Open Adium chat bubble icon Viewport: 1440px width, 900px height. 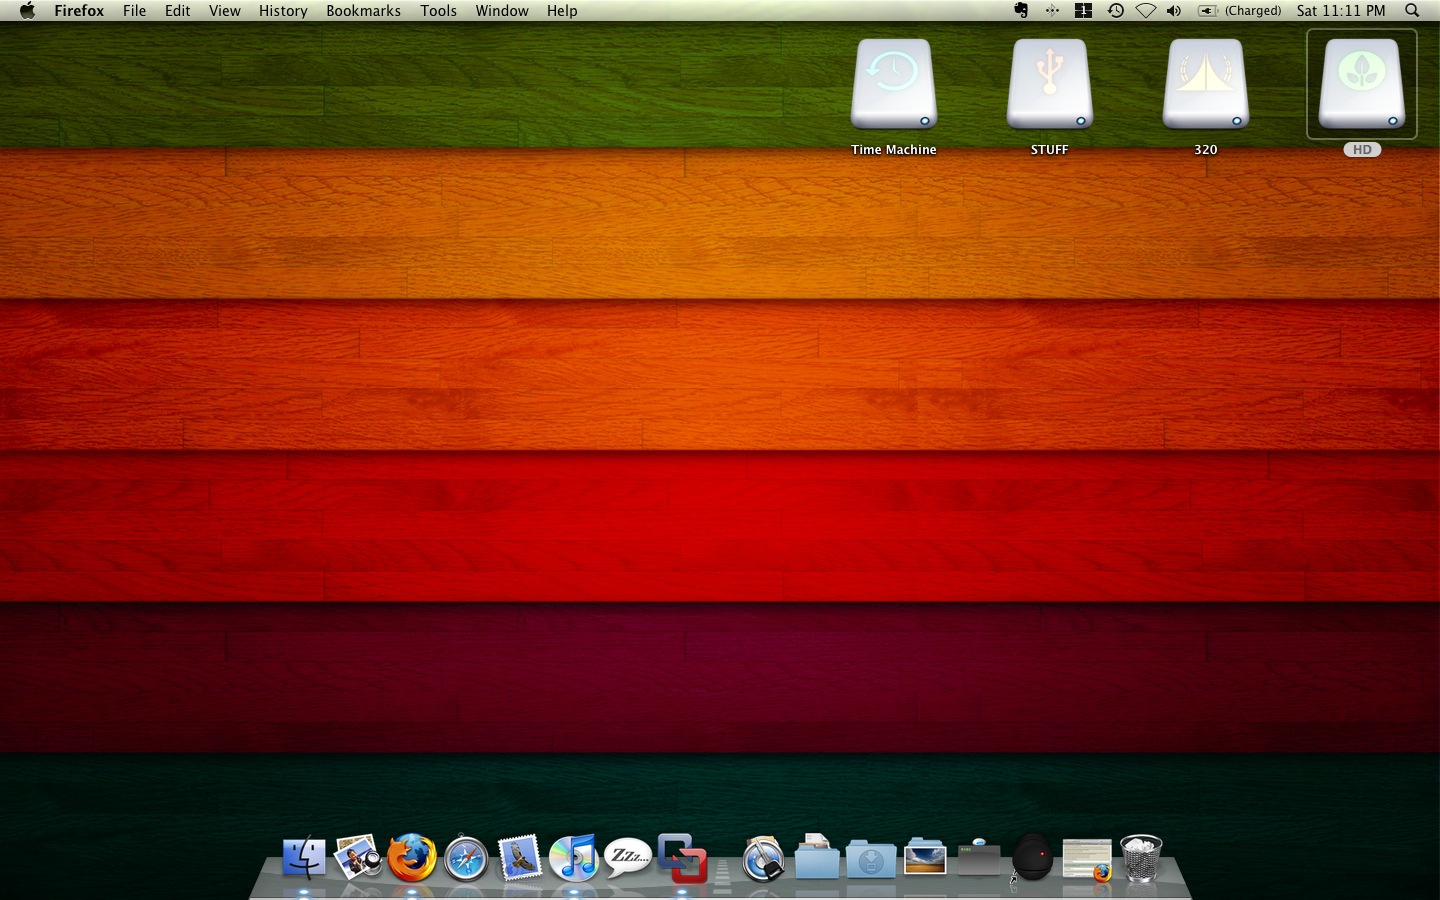[628, 857]
